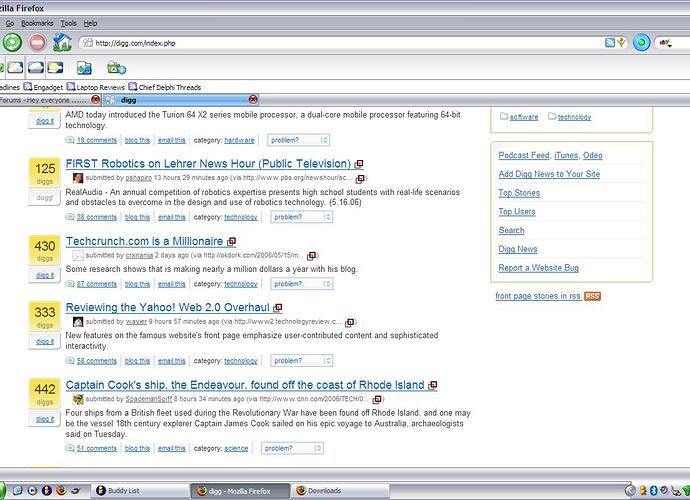
Task: Open external-link icon beside FIRST Robotics title
Action: [x=359, y=164]
